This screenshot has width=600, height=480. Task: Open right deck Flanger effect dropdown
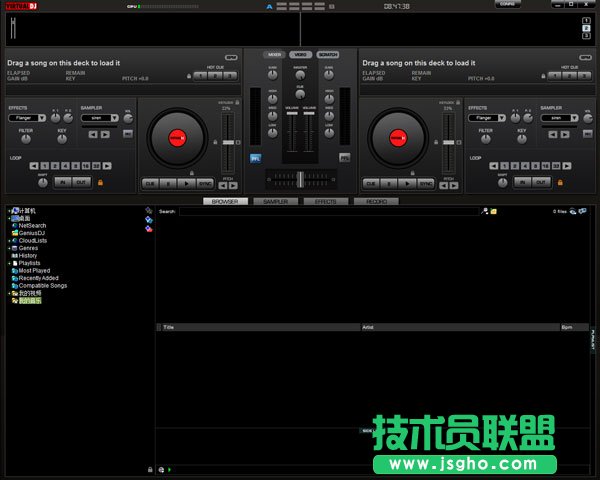[502, 118]
